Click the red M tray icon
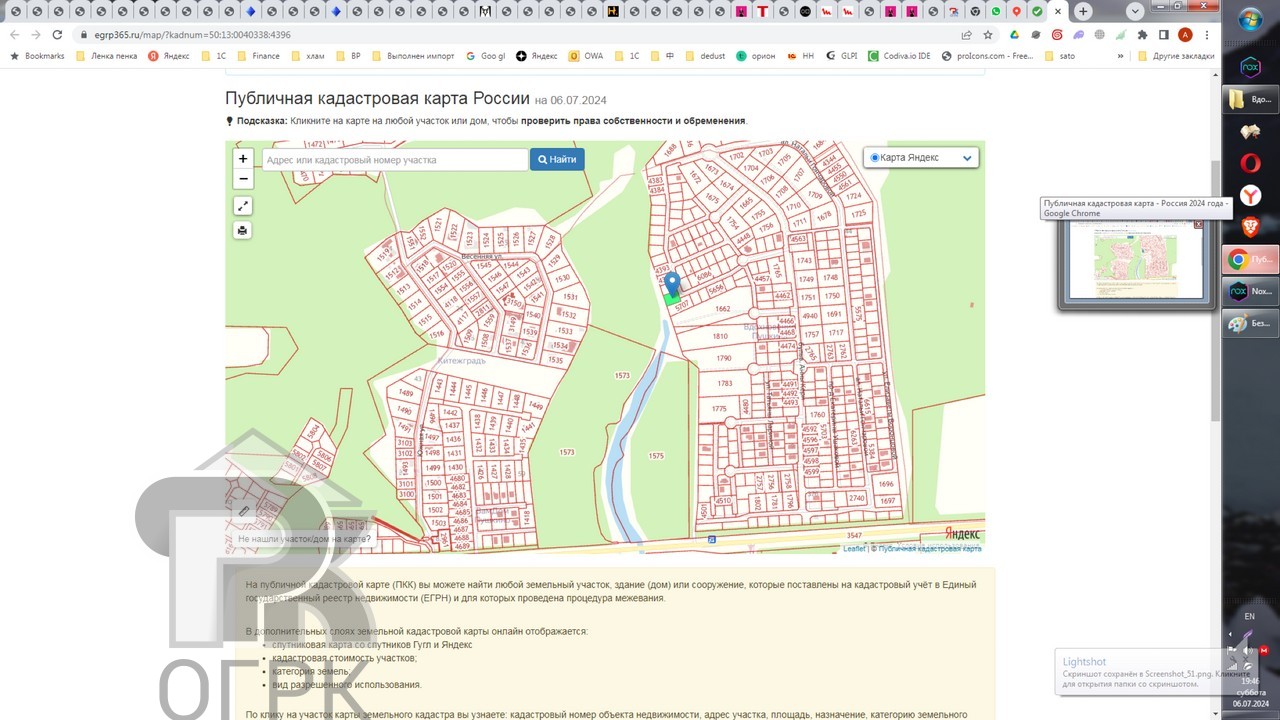This screenshot has height=720, width=1280. [1264, 650]
